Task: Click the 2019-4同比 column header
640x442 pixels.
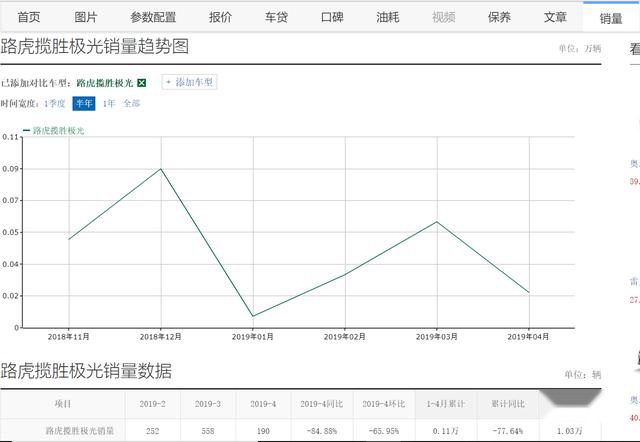Action: coord(322,404)
